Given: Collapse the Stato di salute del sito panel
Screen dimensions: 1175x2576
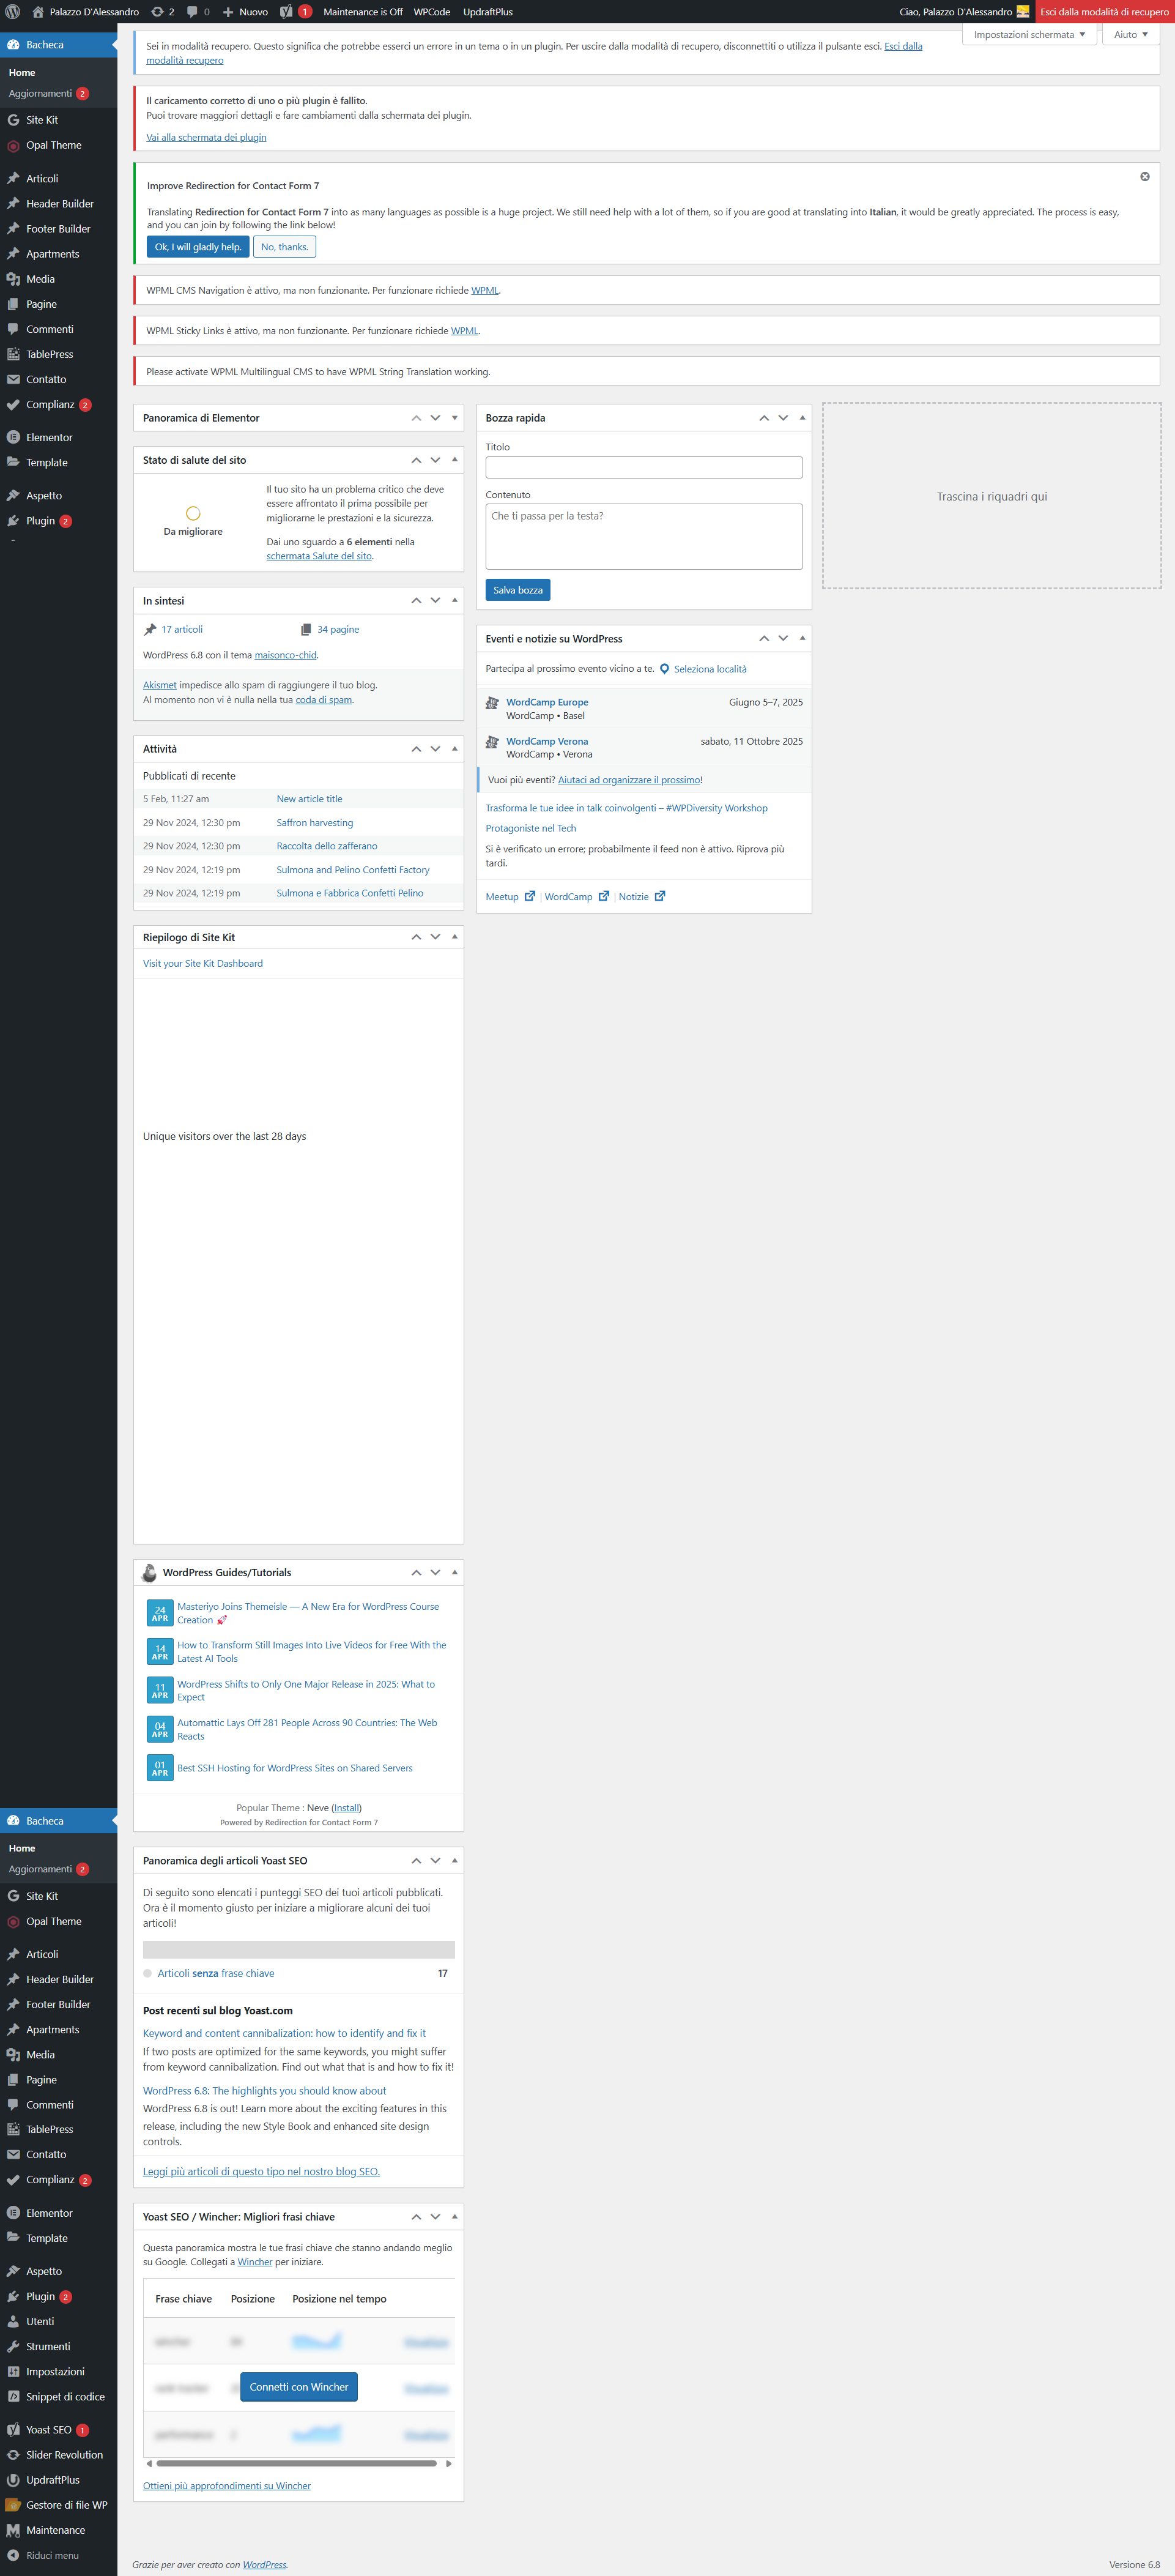Looking at the screenshot, I should coord(455,460).
